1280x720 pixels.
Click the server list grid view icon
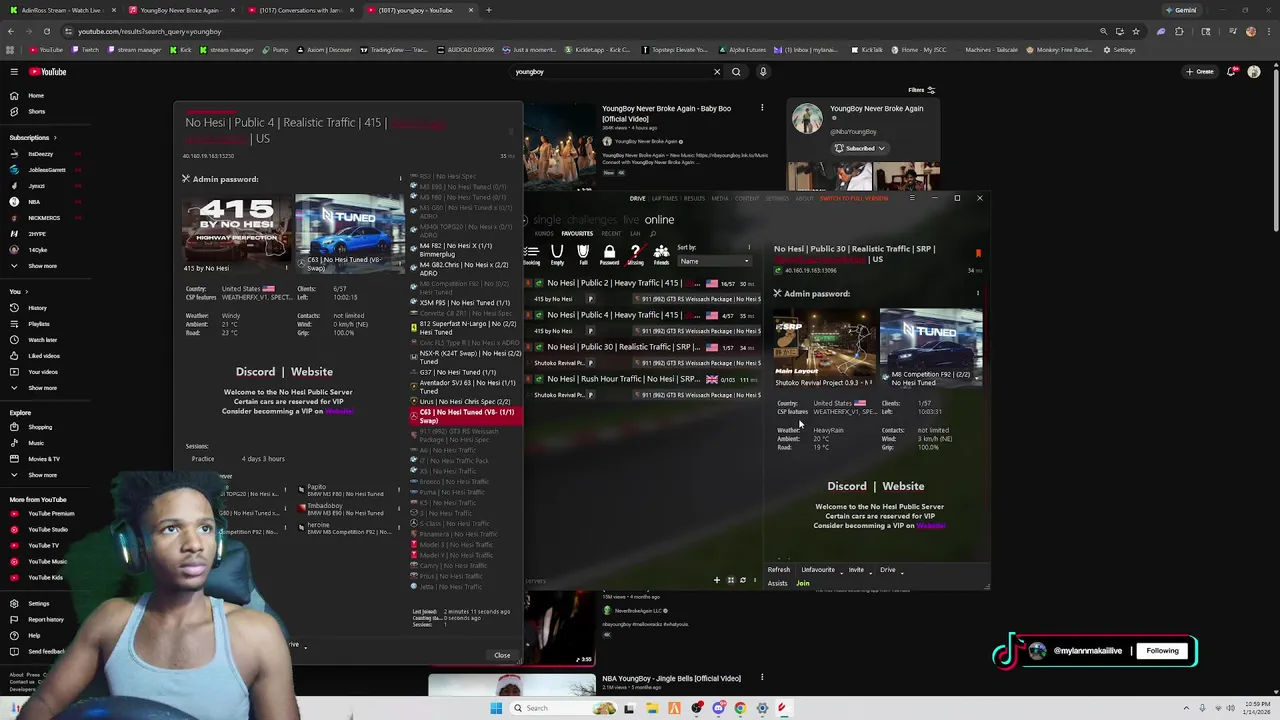[730, 580]
